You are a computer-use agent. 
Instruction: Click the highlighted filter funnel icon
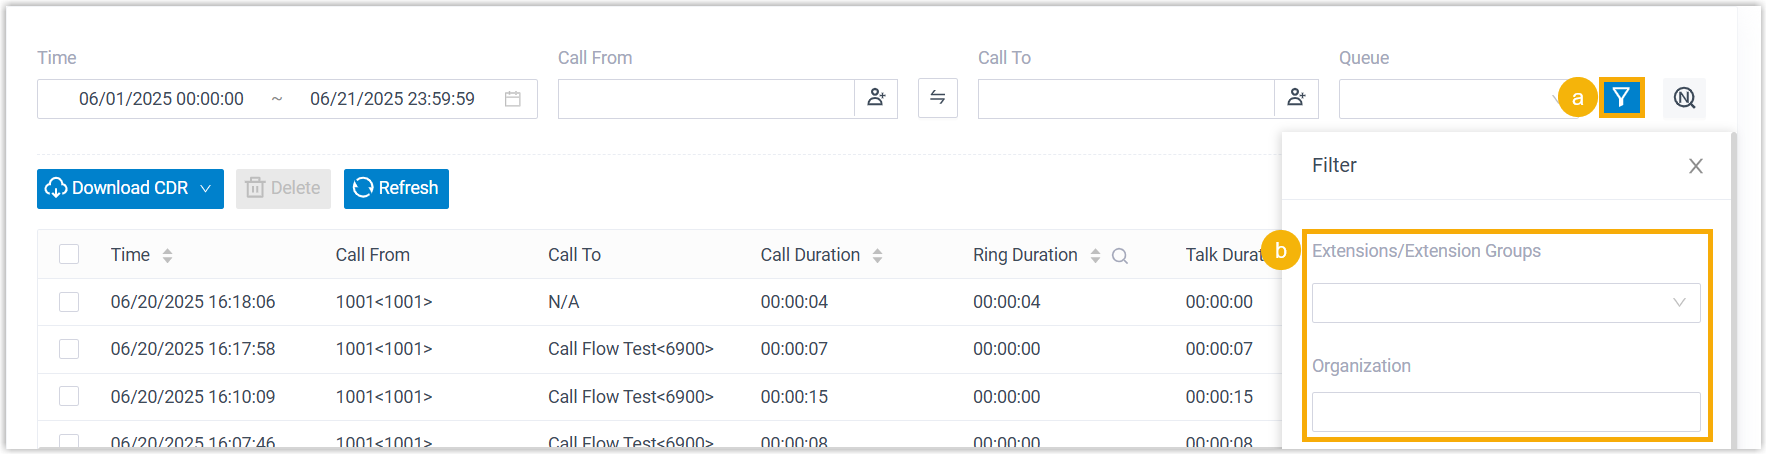tap(1621, 98)
